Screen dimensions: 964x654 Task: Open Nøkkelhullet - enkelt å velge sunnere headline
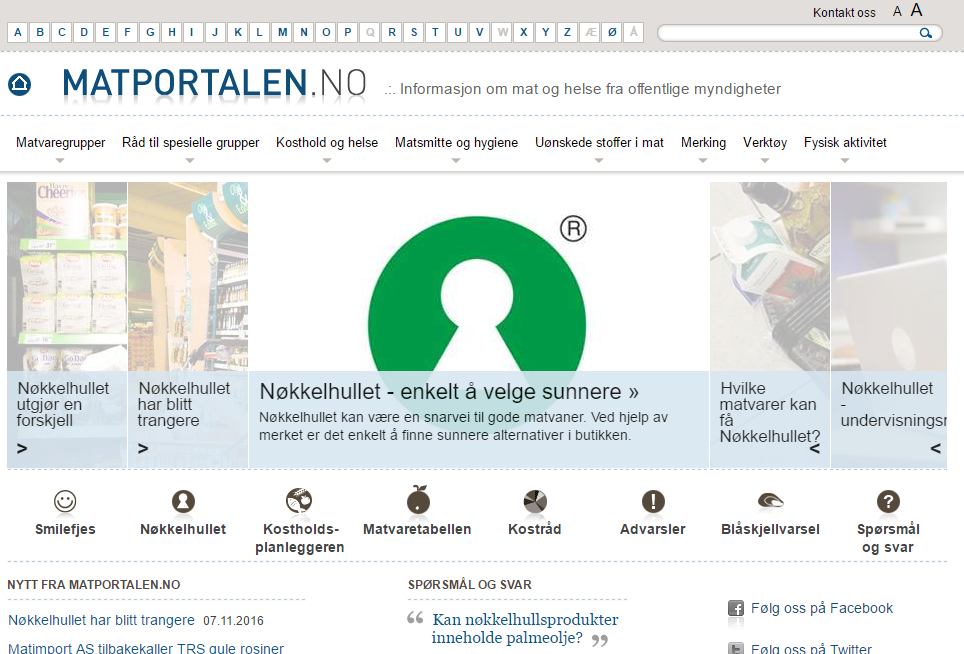click(449, 392)
